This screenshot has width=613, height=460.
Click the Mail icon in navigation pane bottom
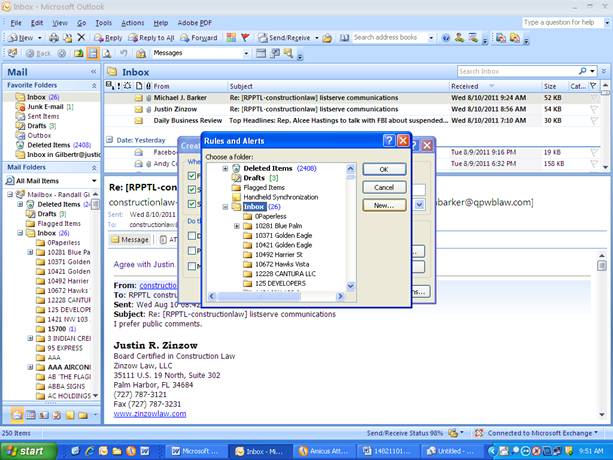pos(17,415)
